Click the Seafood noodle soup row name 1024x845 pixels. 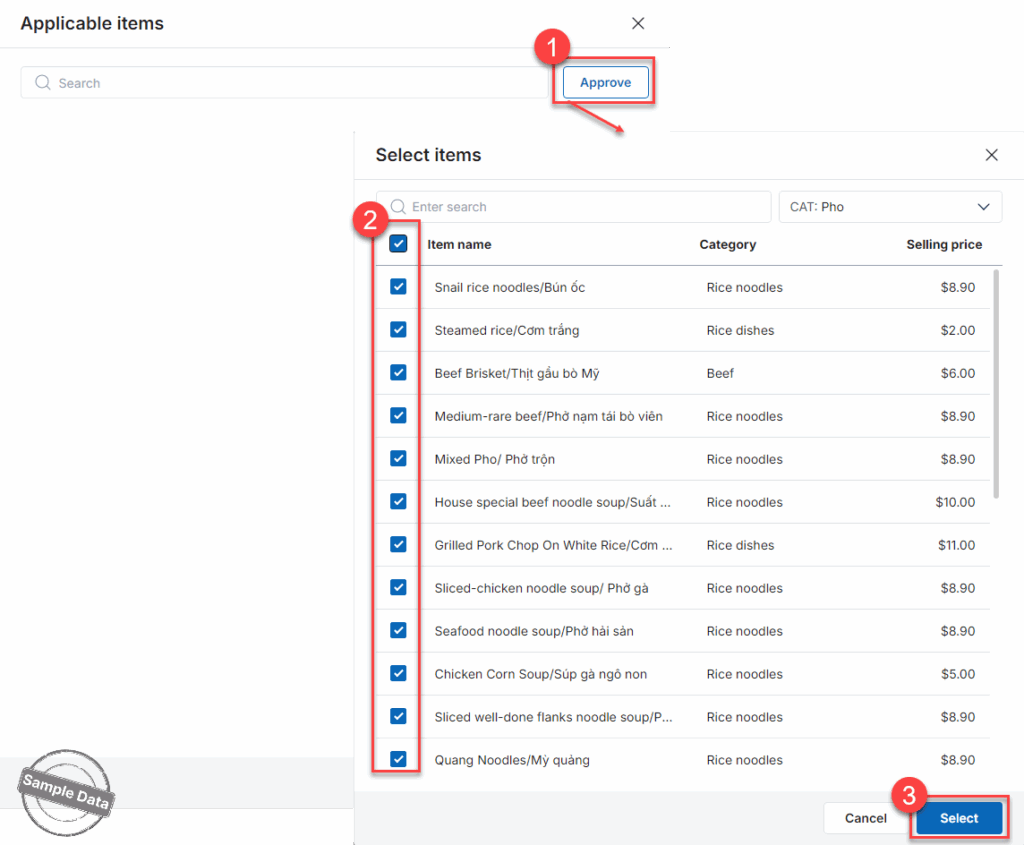point(533,631)
